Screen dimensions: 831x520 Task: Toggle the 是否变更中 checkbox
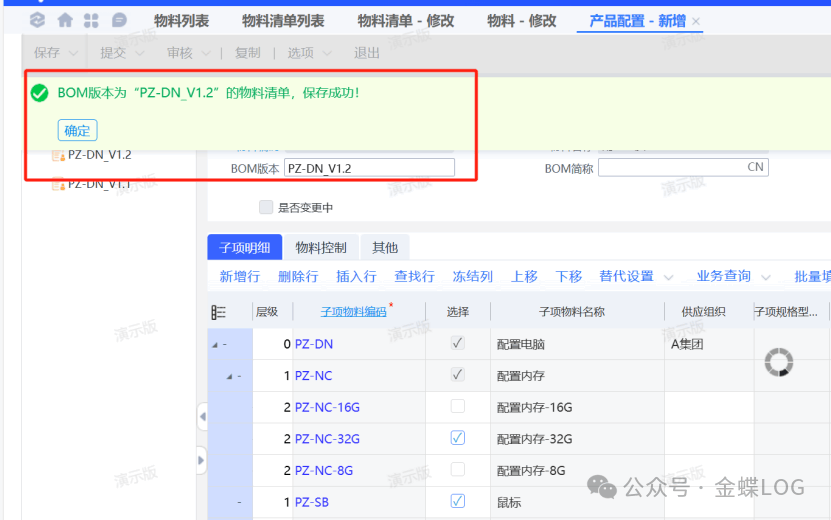click(x=266, y=207)
